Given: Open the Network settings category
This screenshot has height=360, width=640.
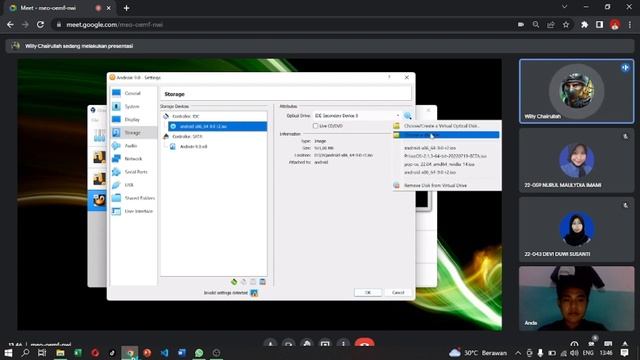Looking at the screenshot, I should click(133, 158).
